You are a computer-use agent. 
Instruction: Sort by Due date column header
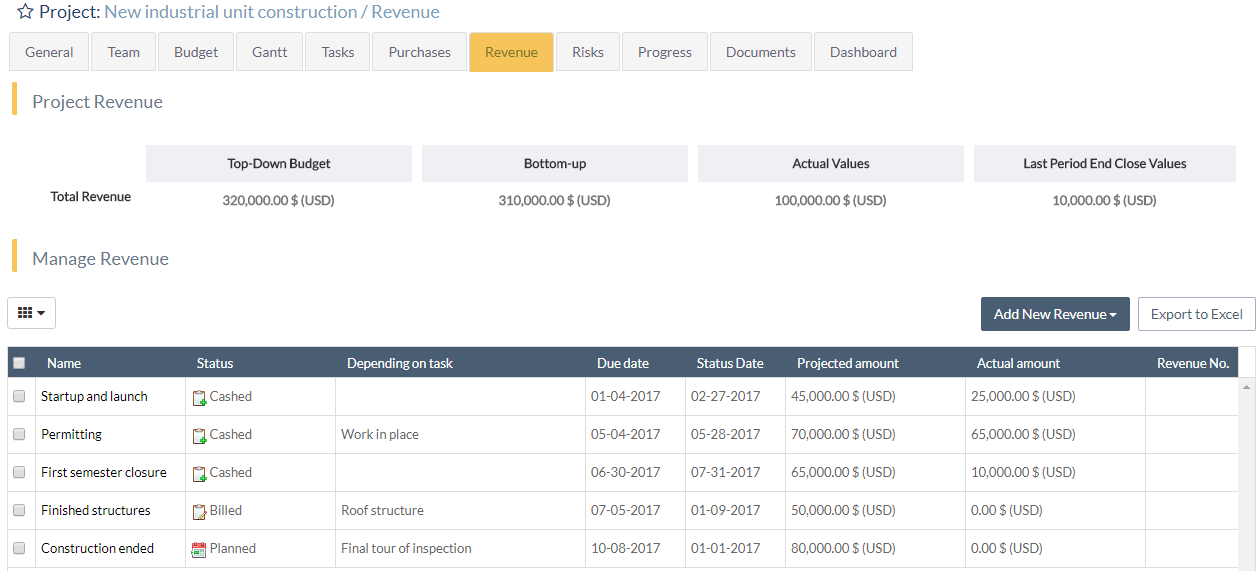click(623, 363)
